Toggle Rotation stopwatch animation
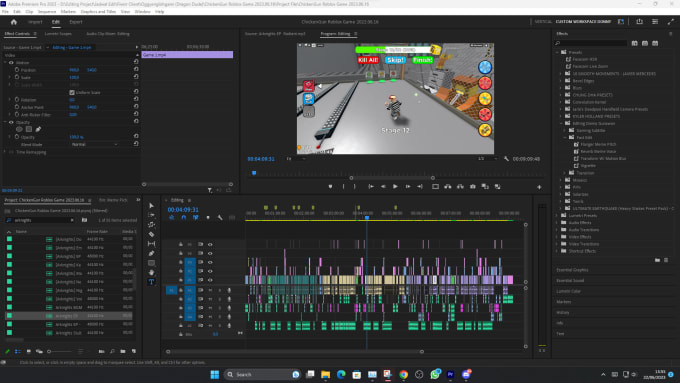The width and height of the screenshot is (680, 383). 17,99
